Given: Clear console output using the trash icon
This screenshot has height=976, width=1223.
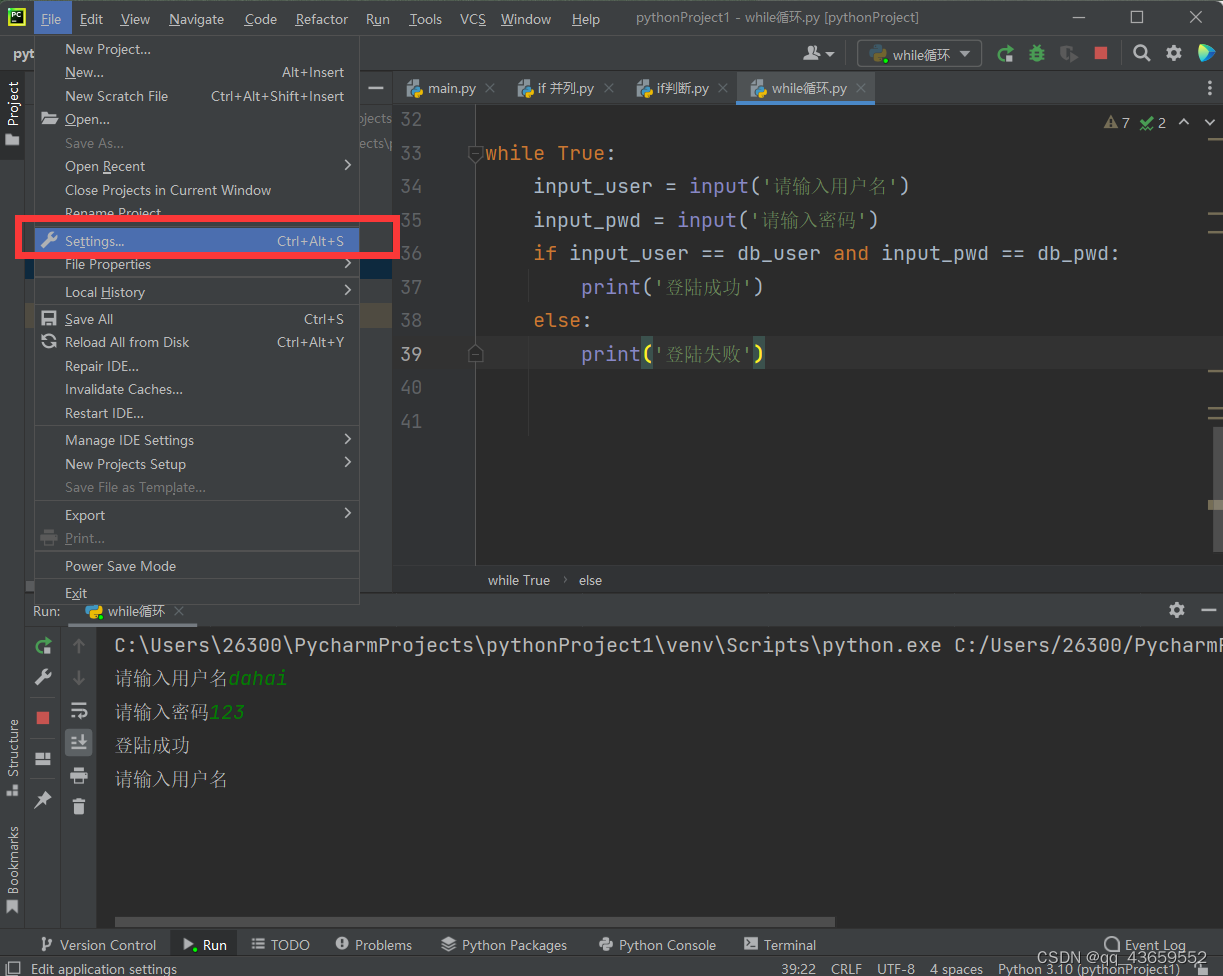Looking at the screenshot, I should pos(79,806).
